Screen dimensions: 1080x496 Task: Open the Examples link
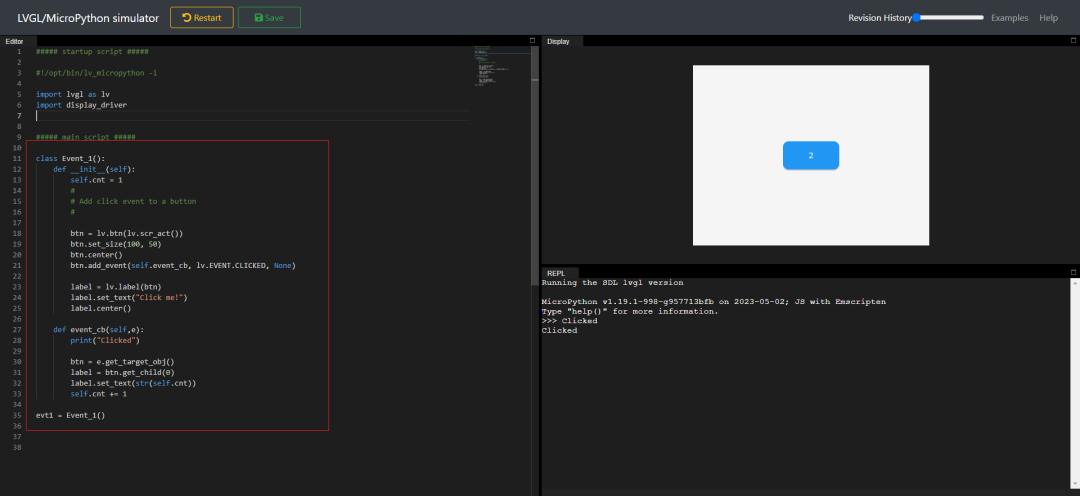pyautogui.click(x=1009, y=18)
